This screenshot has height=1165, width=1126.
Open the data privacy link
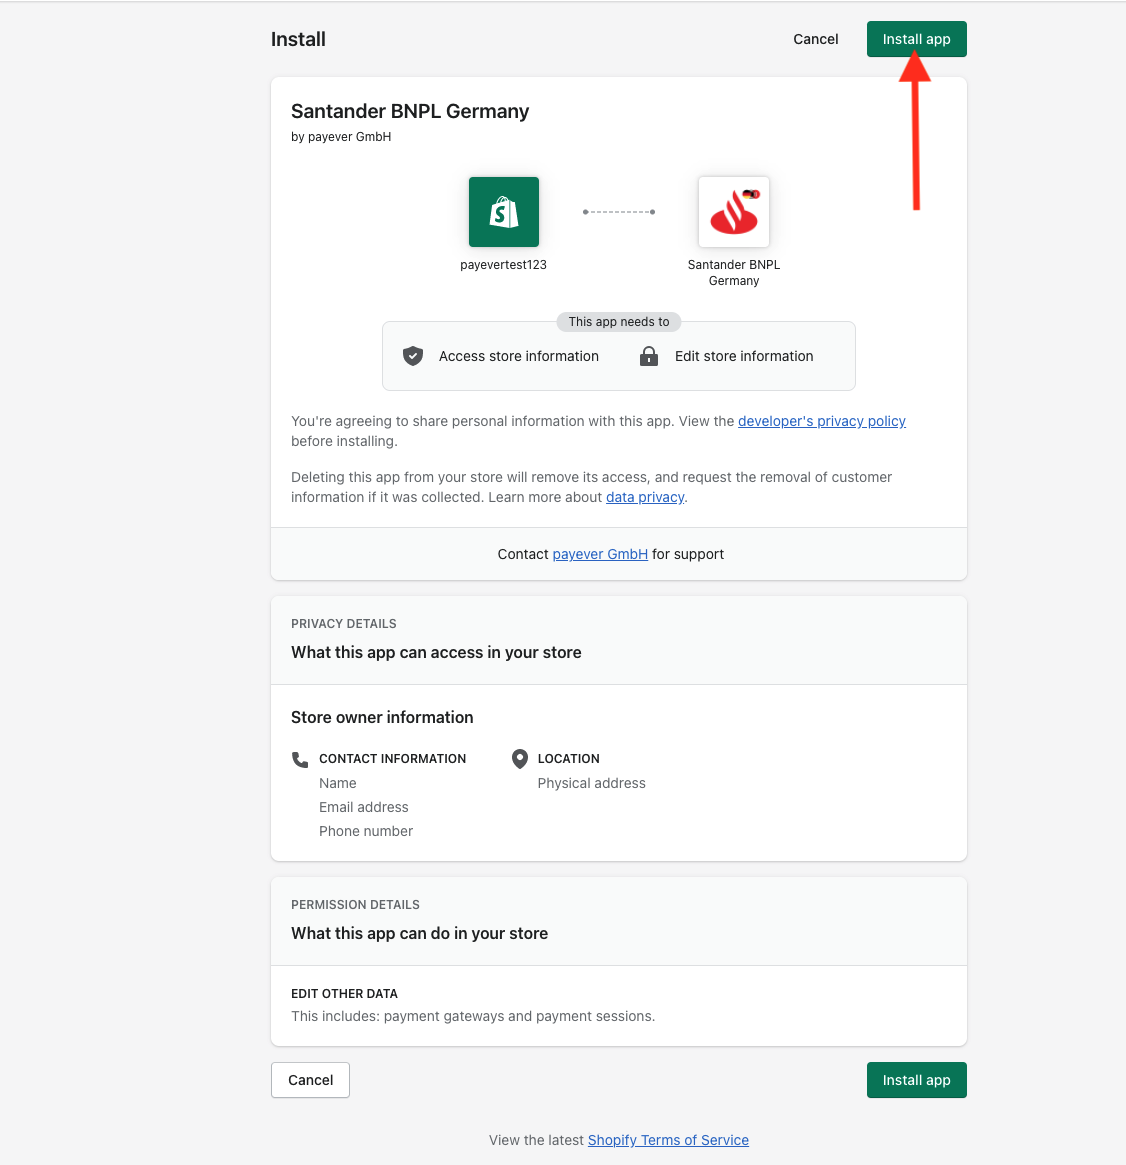click(645, 497)
